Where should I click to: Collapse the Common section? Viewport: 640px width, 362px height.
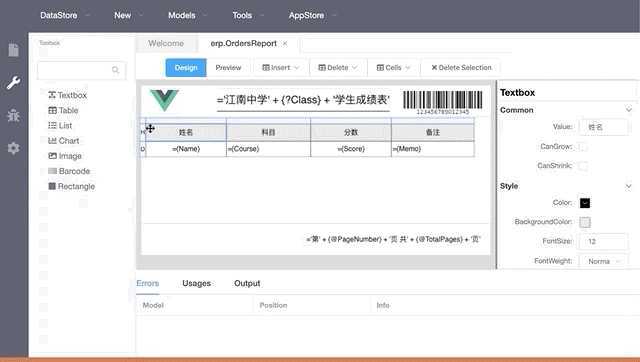tap(629, 110)
